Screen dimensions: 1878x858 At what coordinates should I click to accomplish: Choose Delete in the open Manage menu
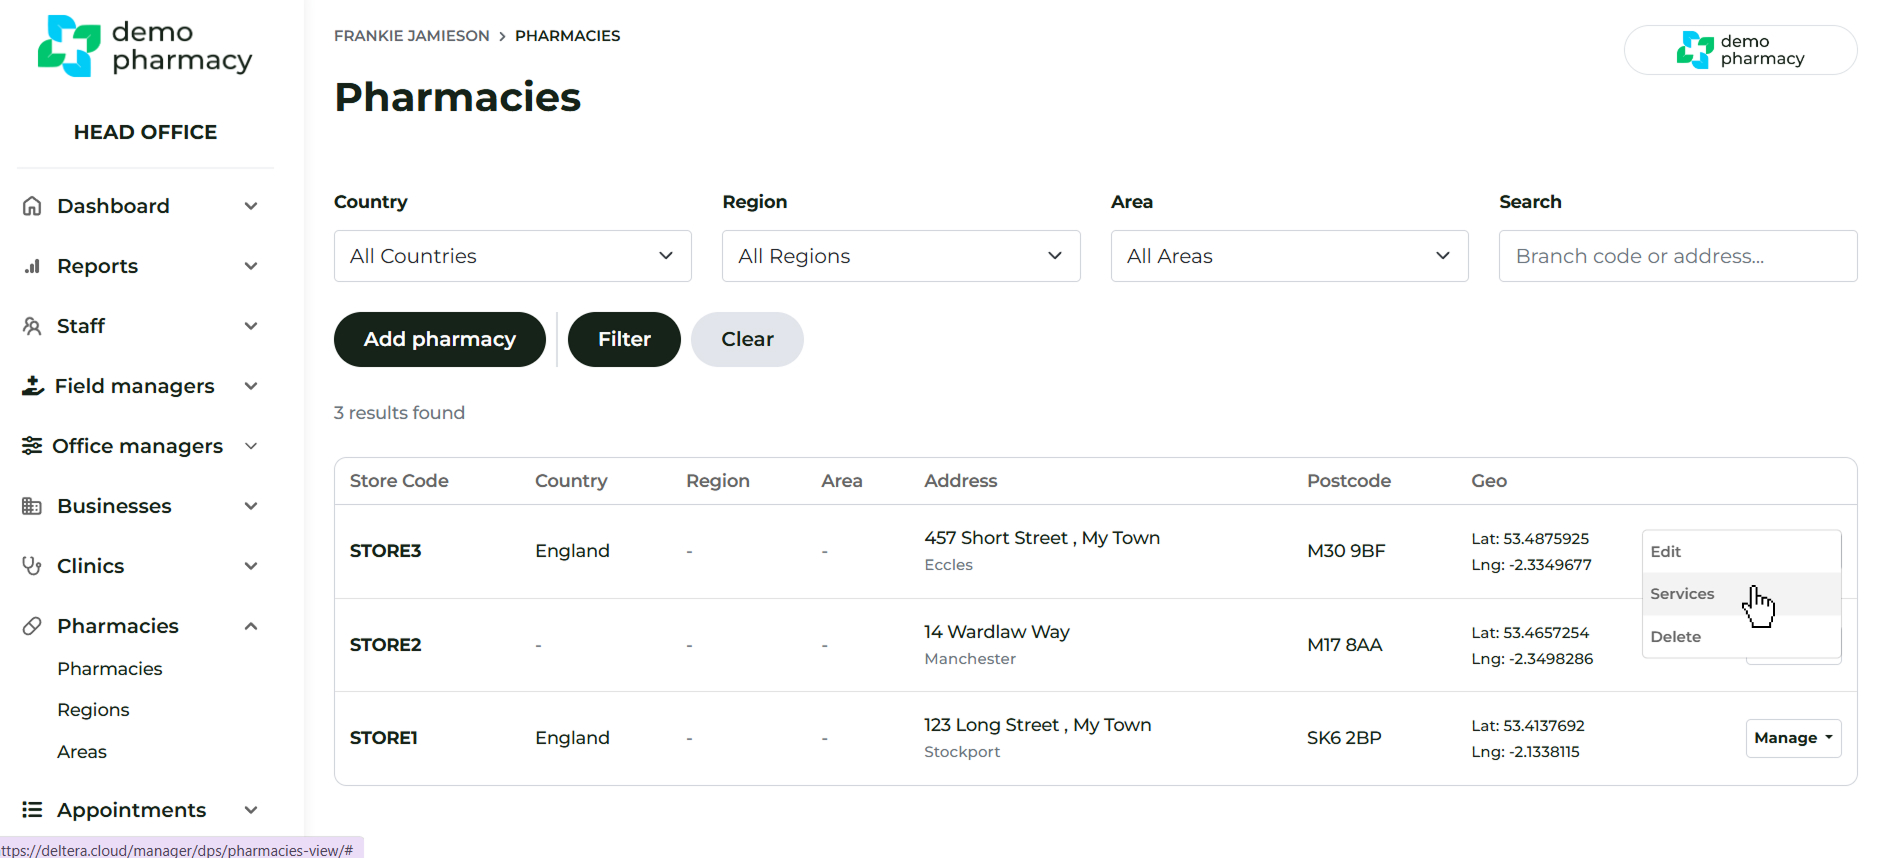click(x=1676, y=637)
